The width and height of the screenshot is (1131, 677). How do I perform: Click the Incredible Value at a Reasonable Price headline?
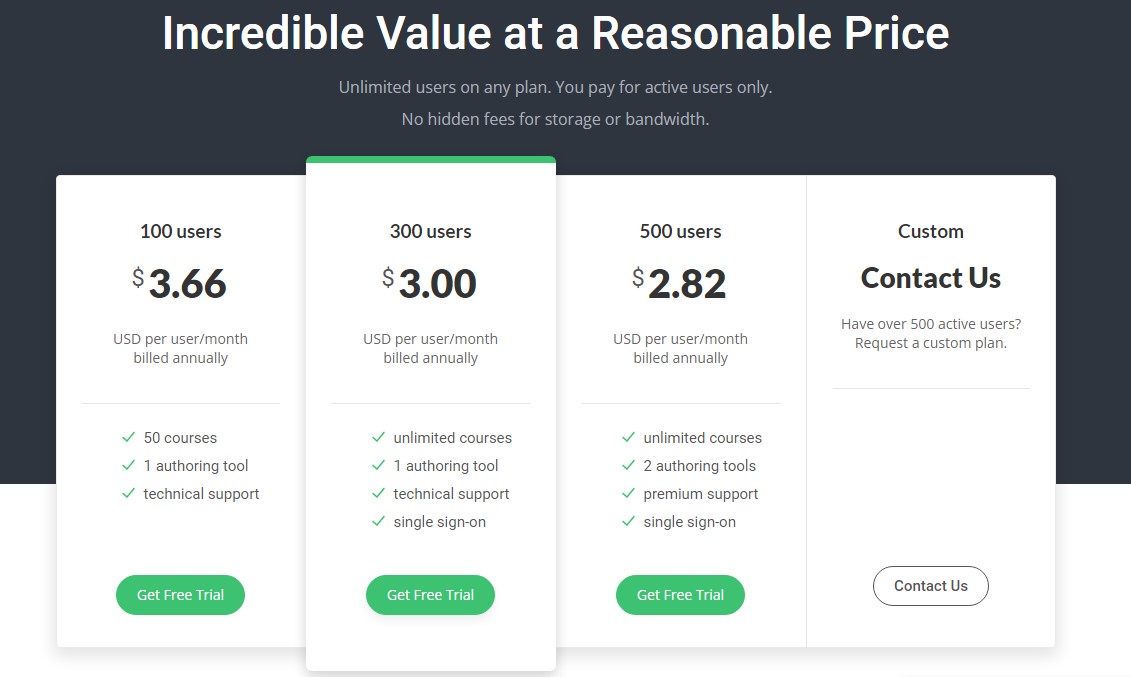coord(555,33)
